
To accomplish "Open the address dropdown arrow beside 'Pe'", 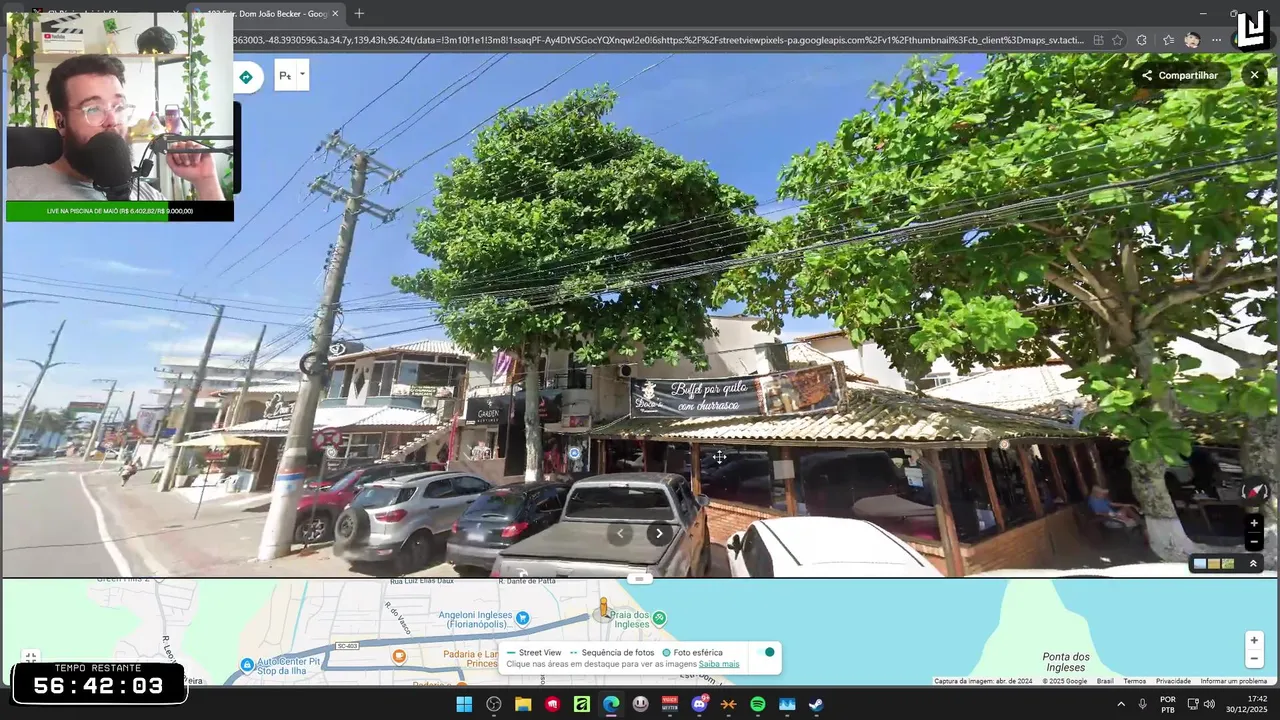I will 302,73.
